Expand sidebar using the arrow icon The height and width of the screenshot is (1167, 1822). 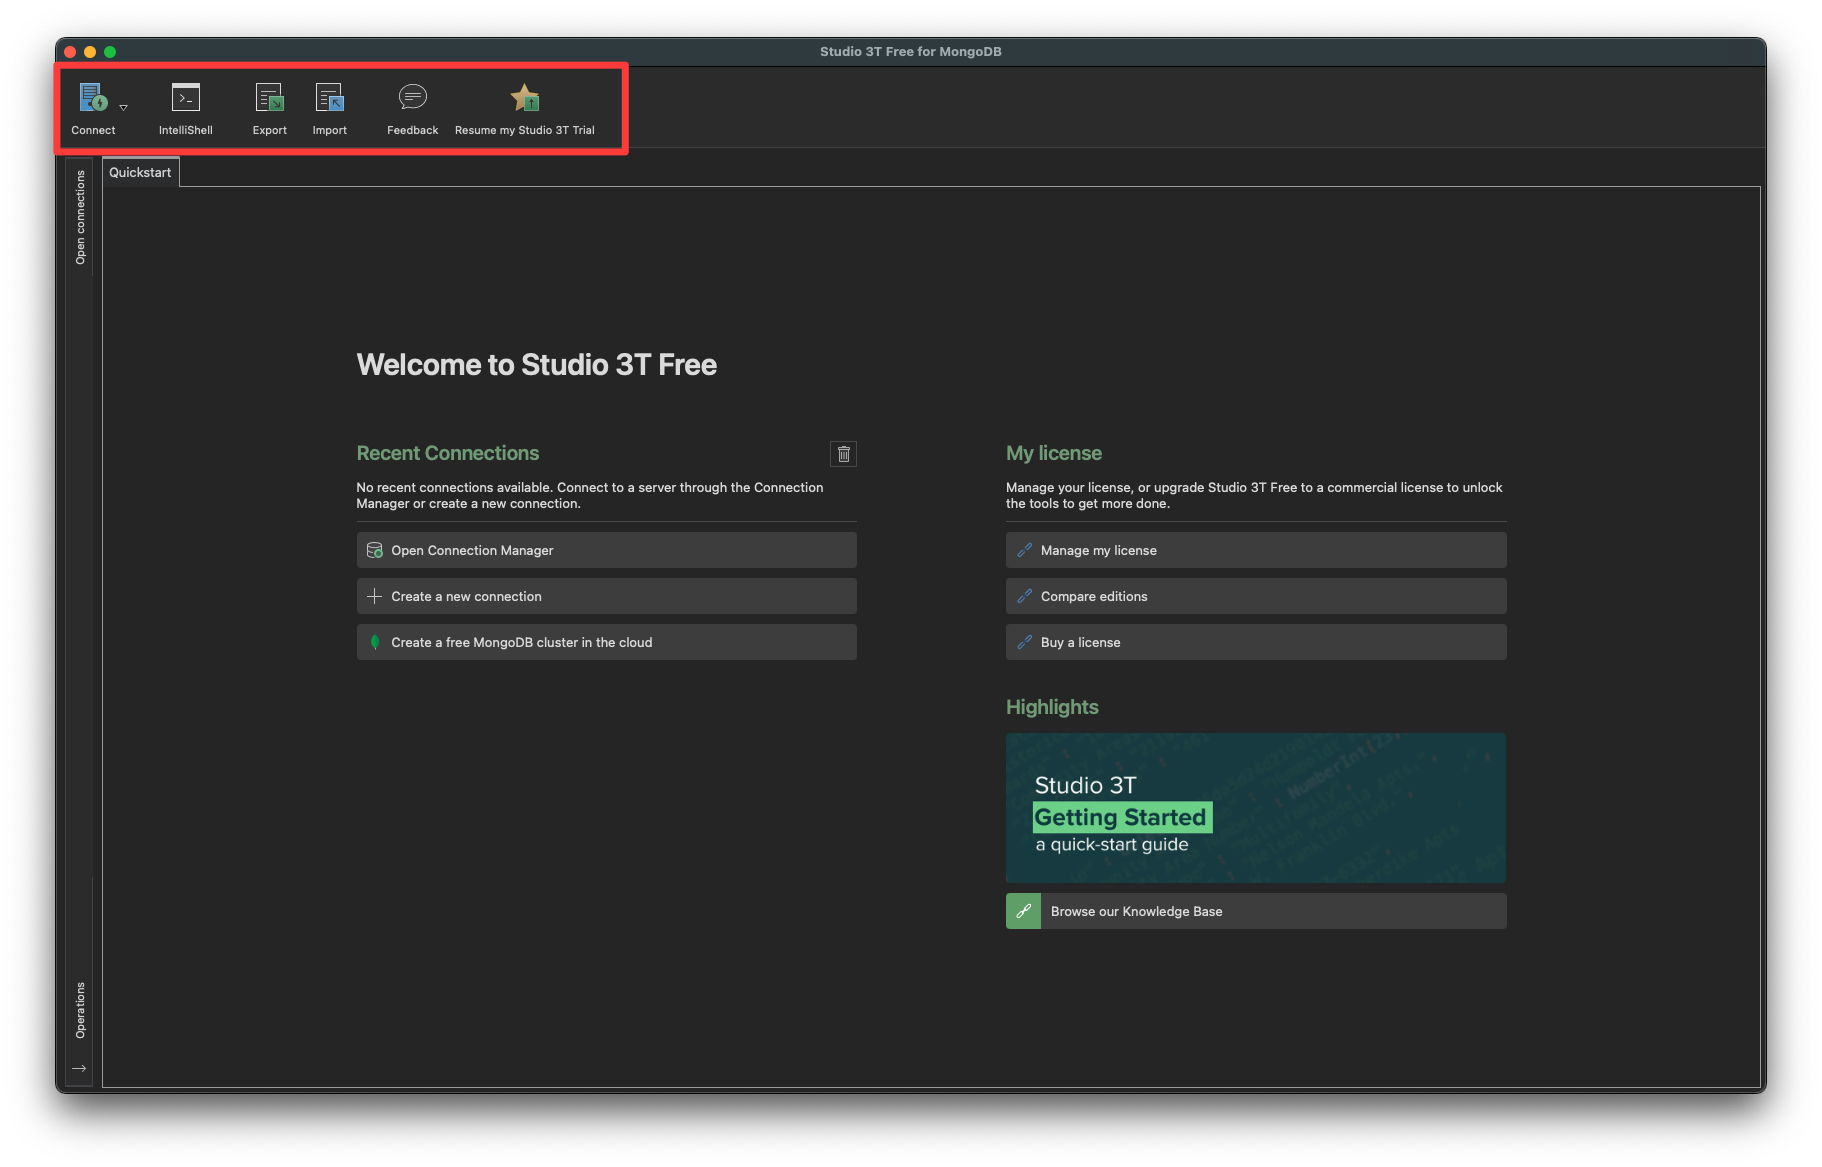point(79,1068)
